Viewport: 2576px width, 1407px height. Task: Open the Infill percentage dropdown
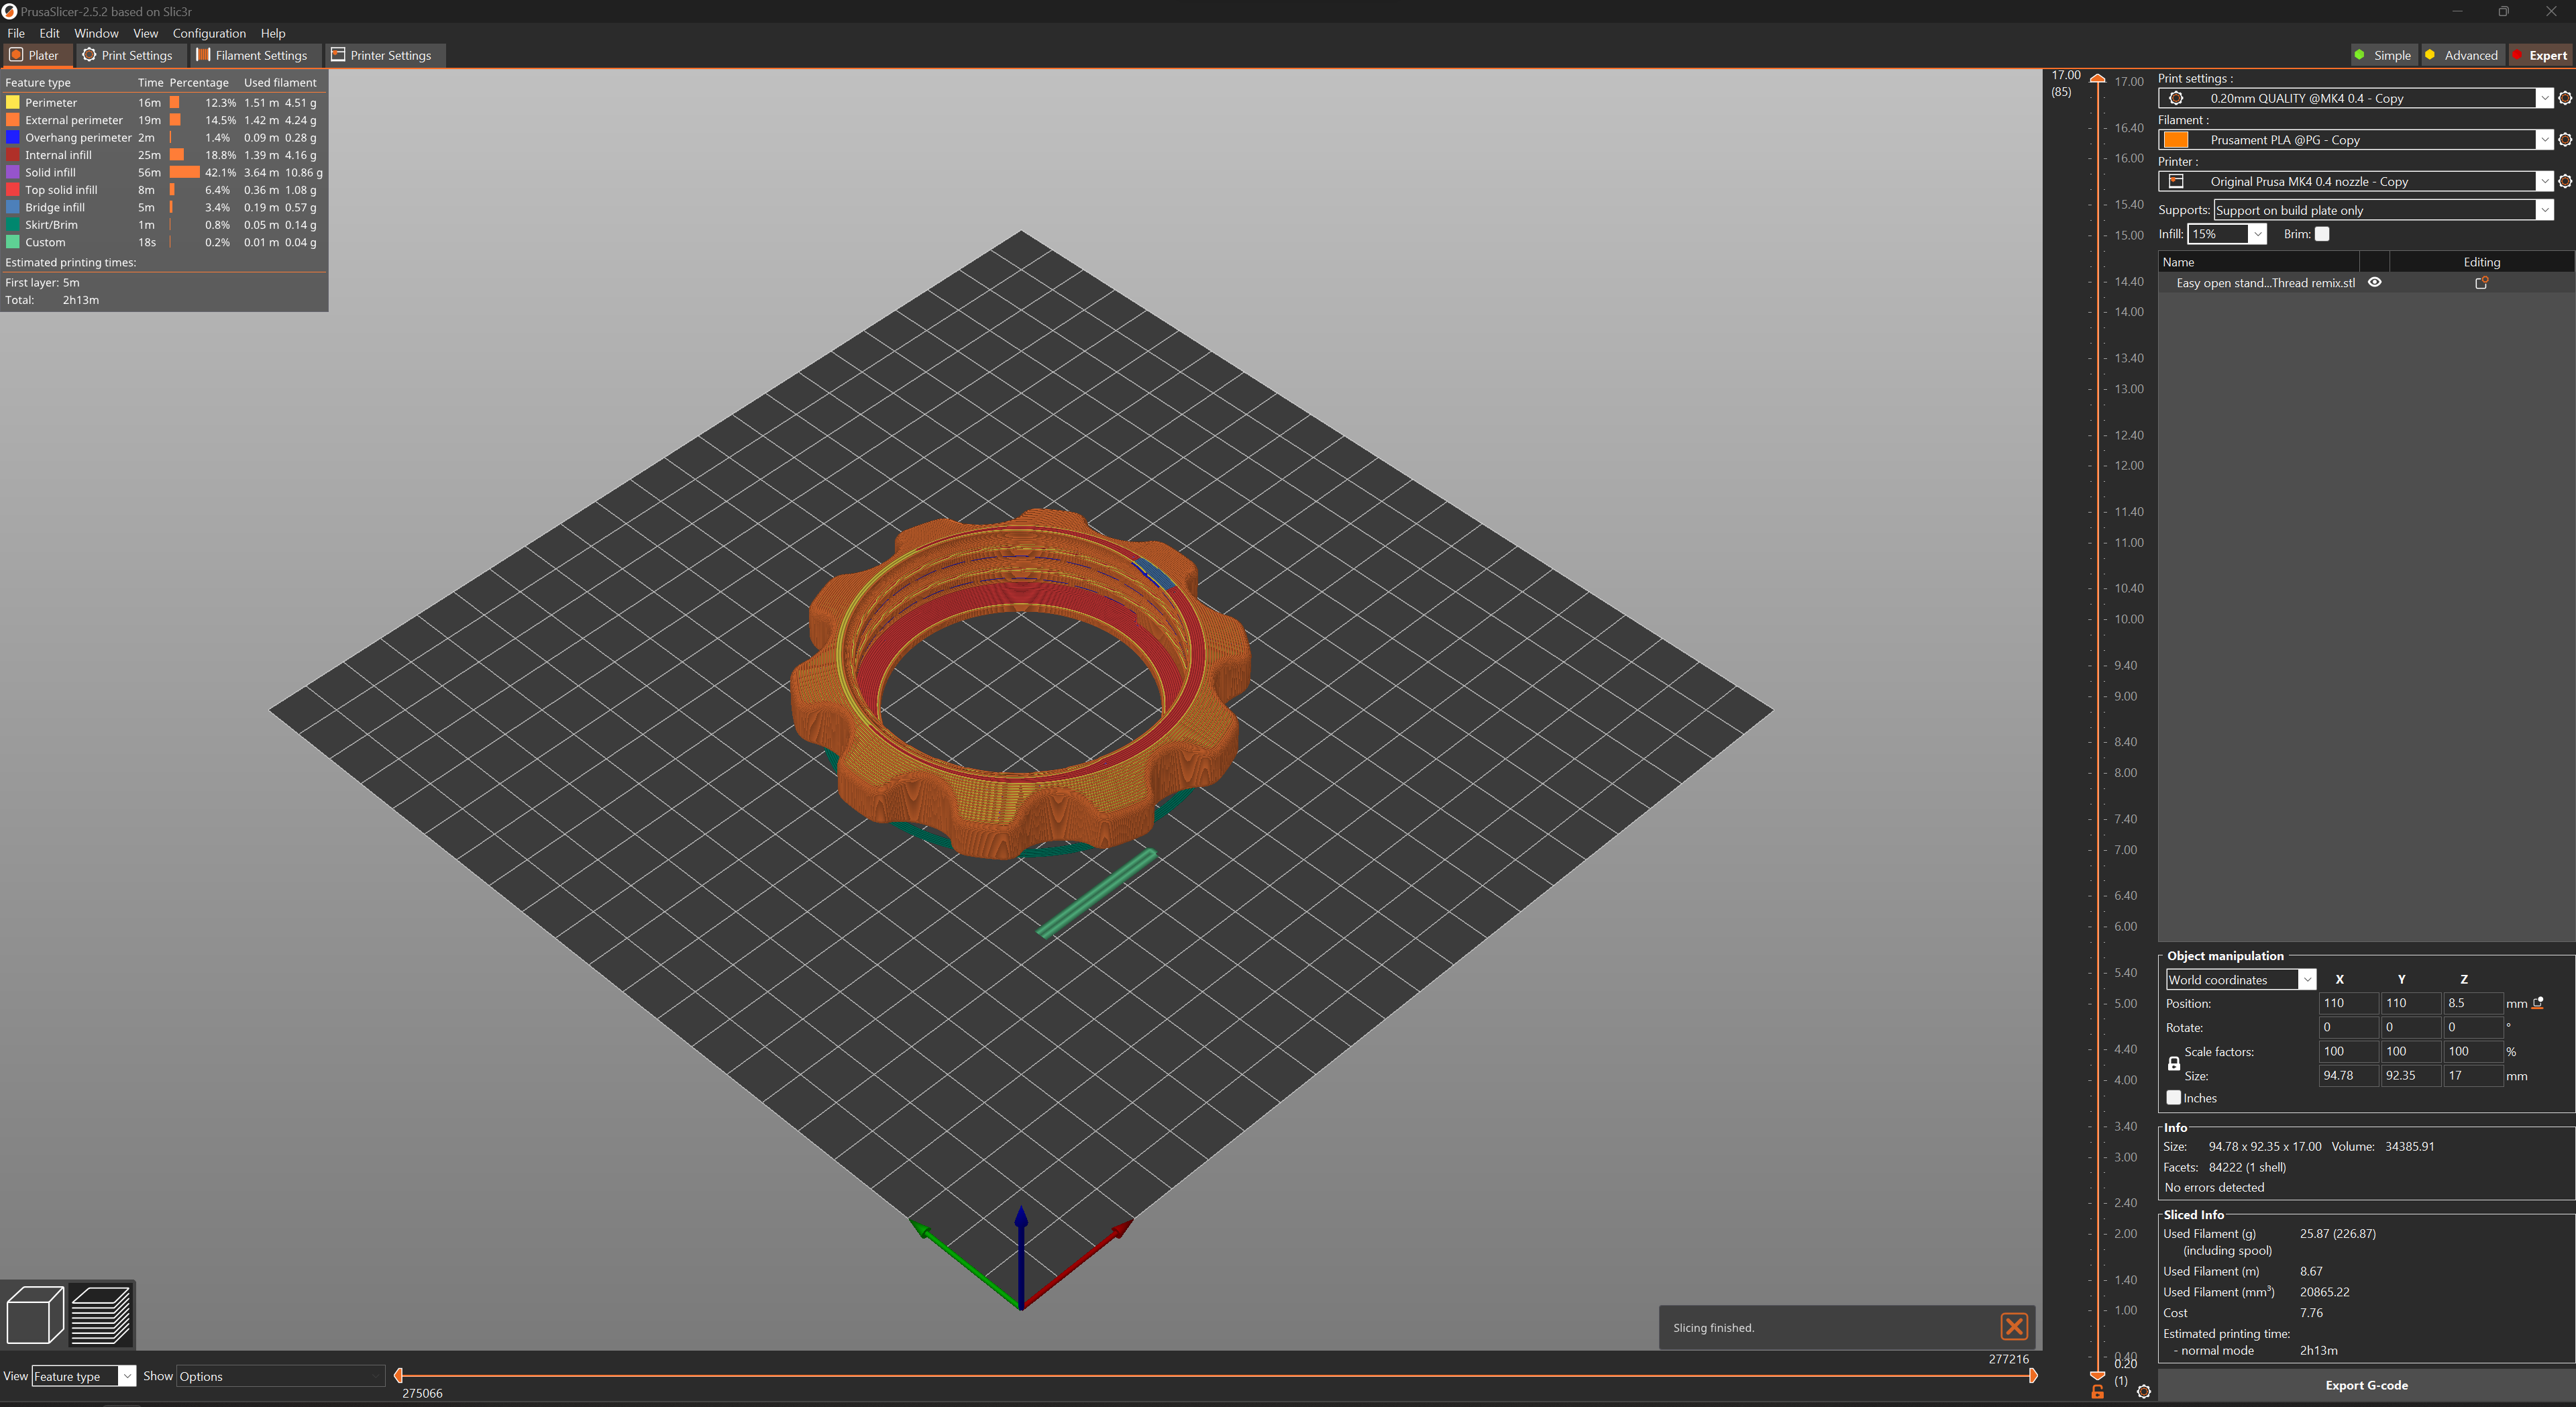[x=2257, y=234]
